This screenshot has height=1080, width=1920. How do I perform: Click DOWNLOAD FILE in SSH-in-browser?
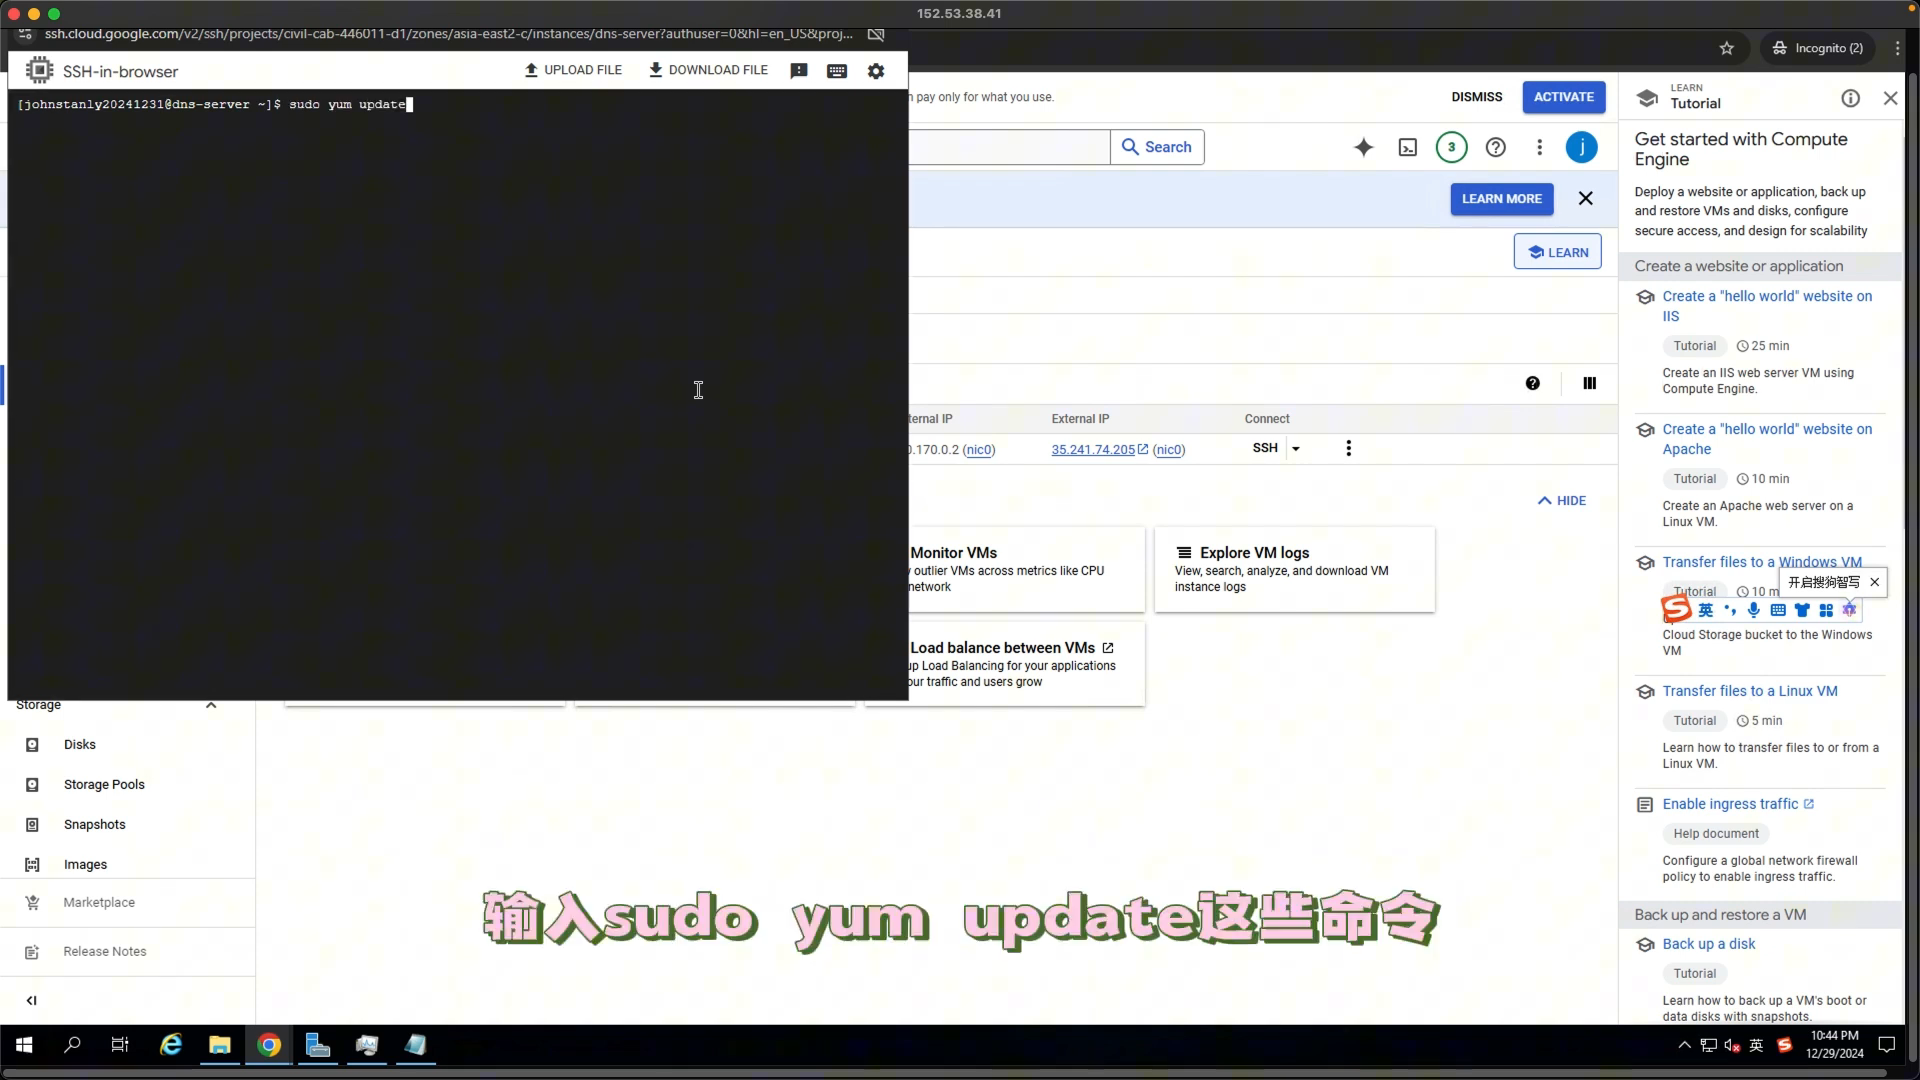(708, 70)
